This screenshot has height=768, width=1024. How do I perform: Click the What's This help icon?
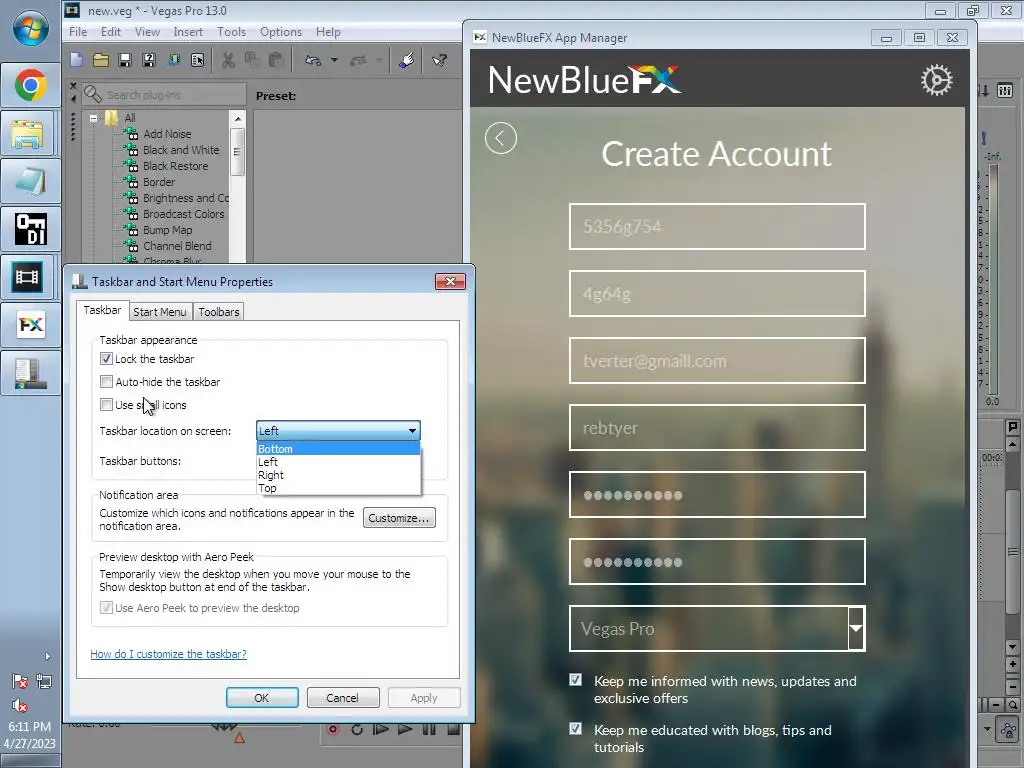(440, 60)
